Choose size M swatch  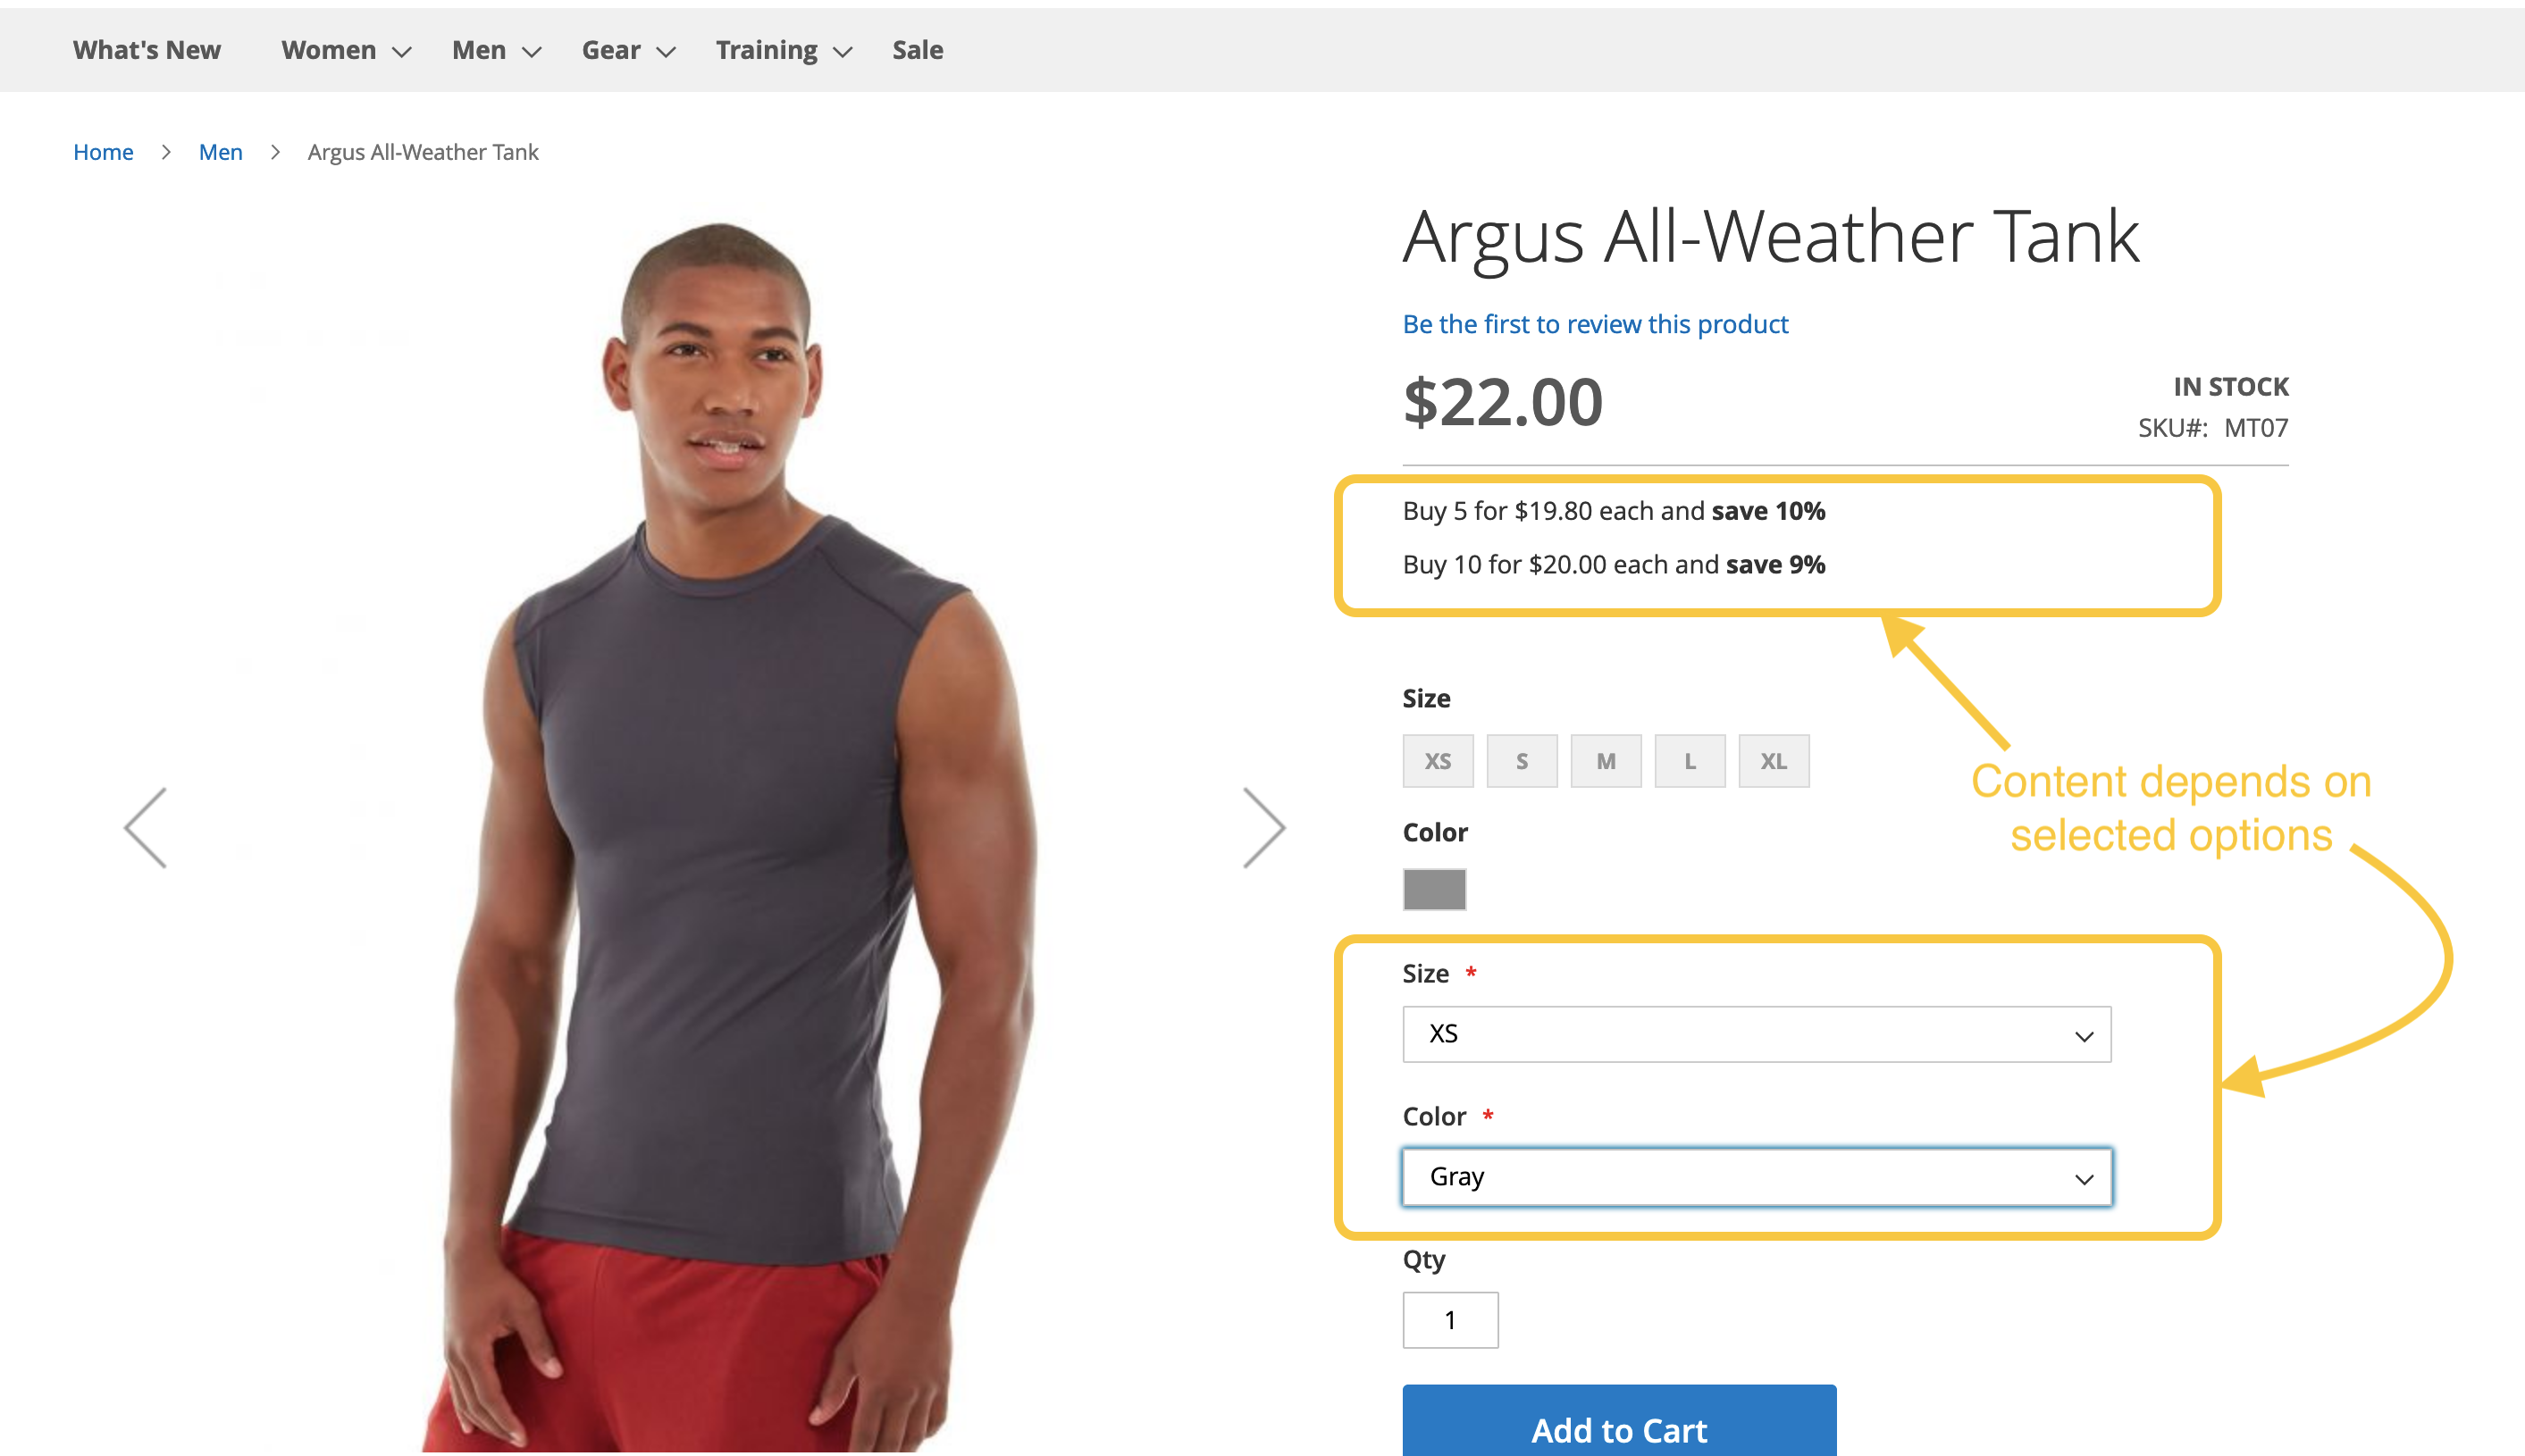(x=1605, y=761)
